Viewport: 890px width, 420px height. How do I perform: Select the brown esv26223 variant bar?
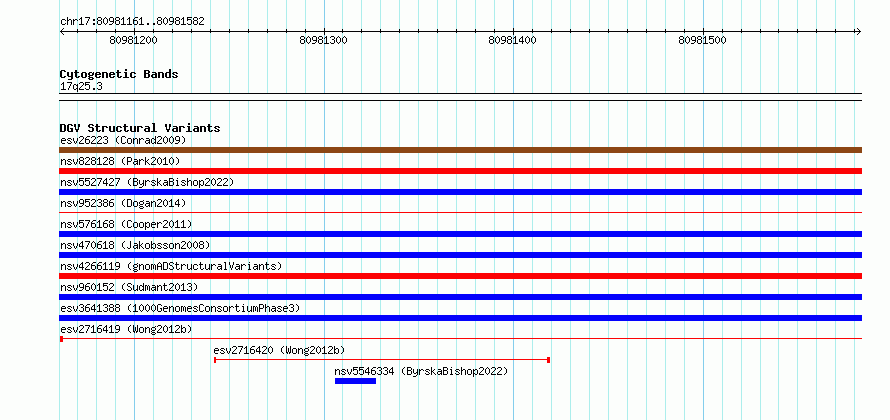[x=460, y=150]
